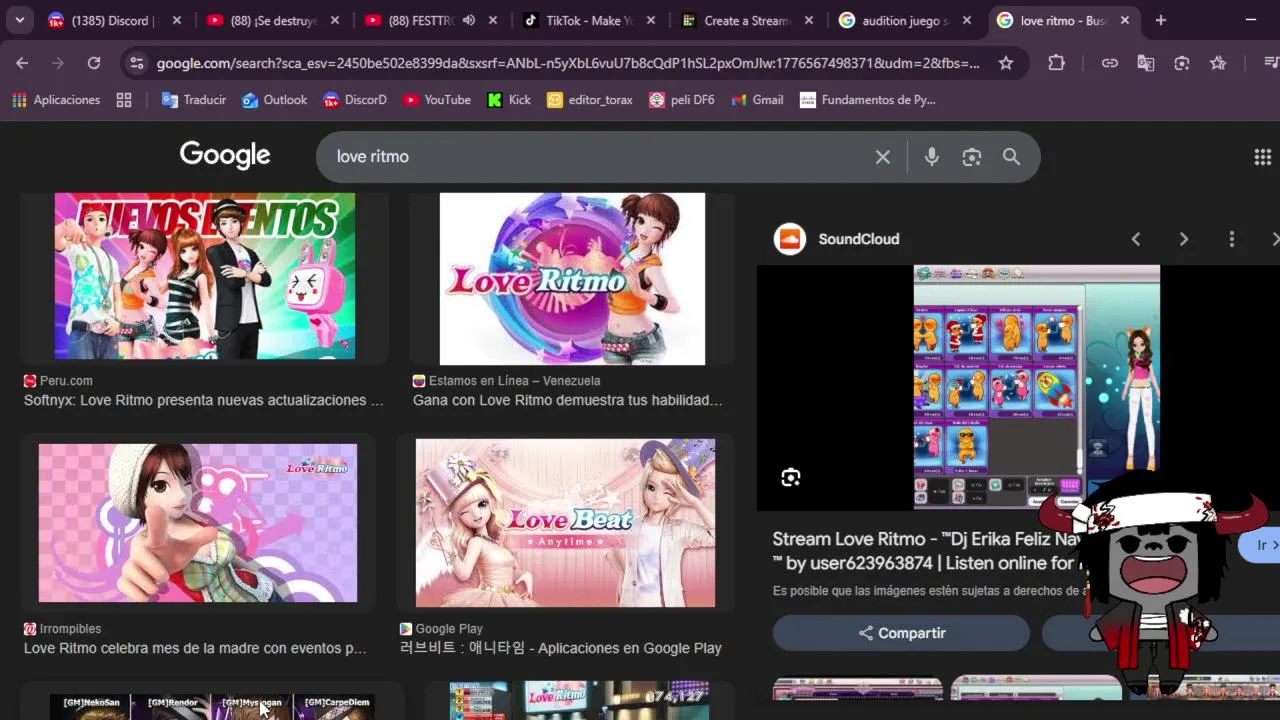Open the Google Lens toolbar icon
This screenshot has height=720, width=1280.
point(1182,63)
